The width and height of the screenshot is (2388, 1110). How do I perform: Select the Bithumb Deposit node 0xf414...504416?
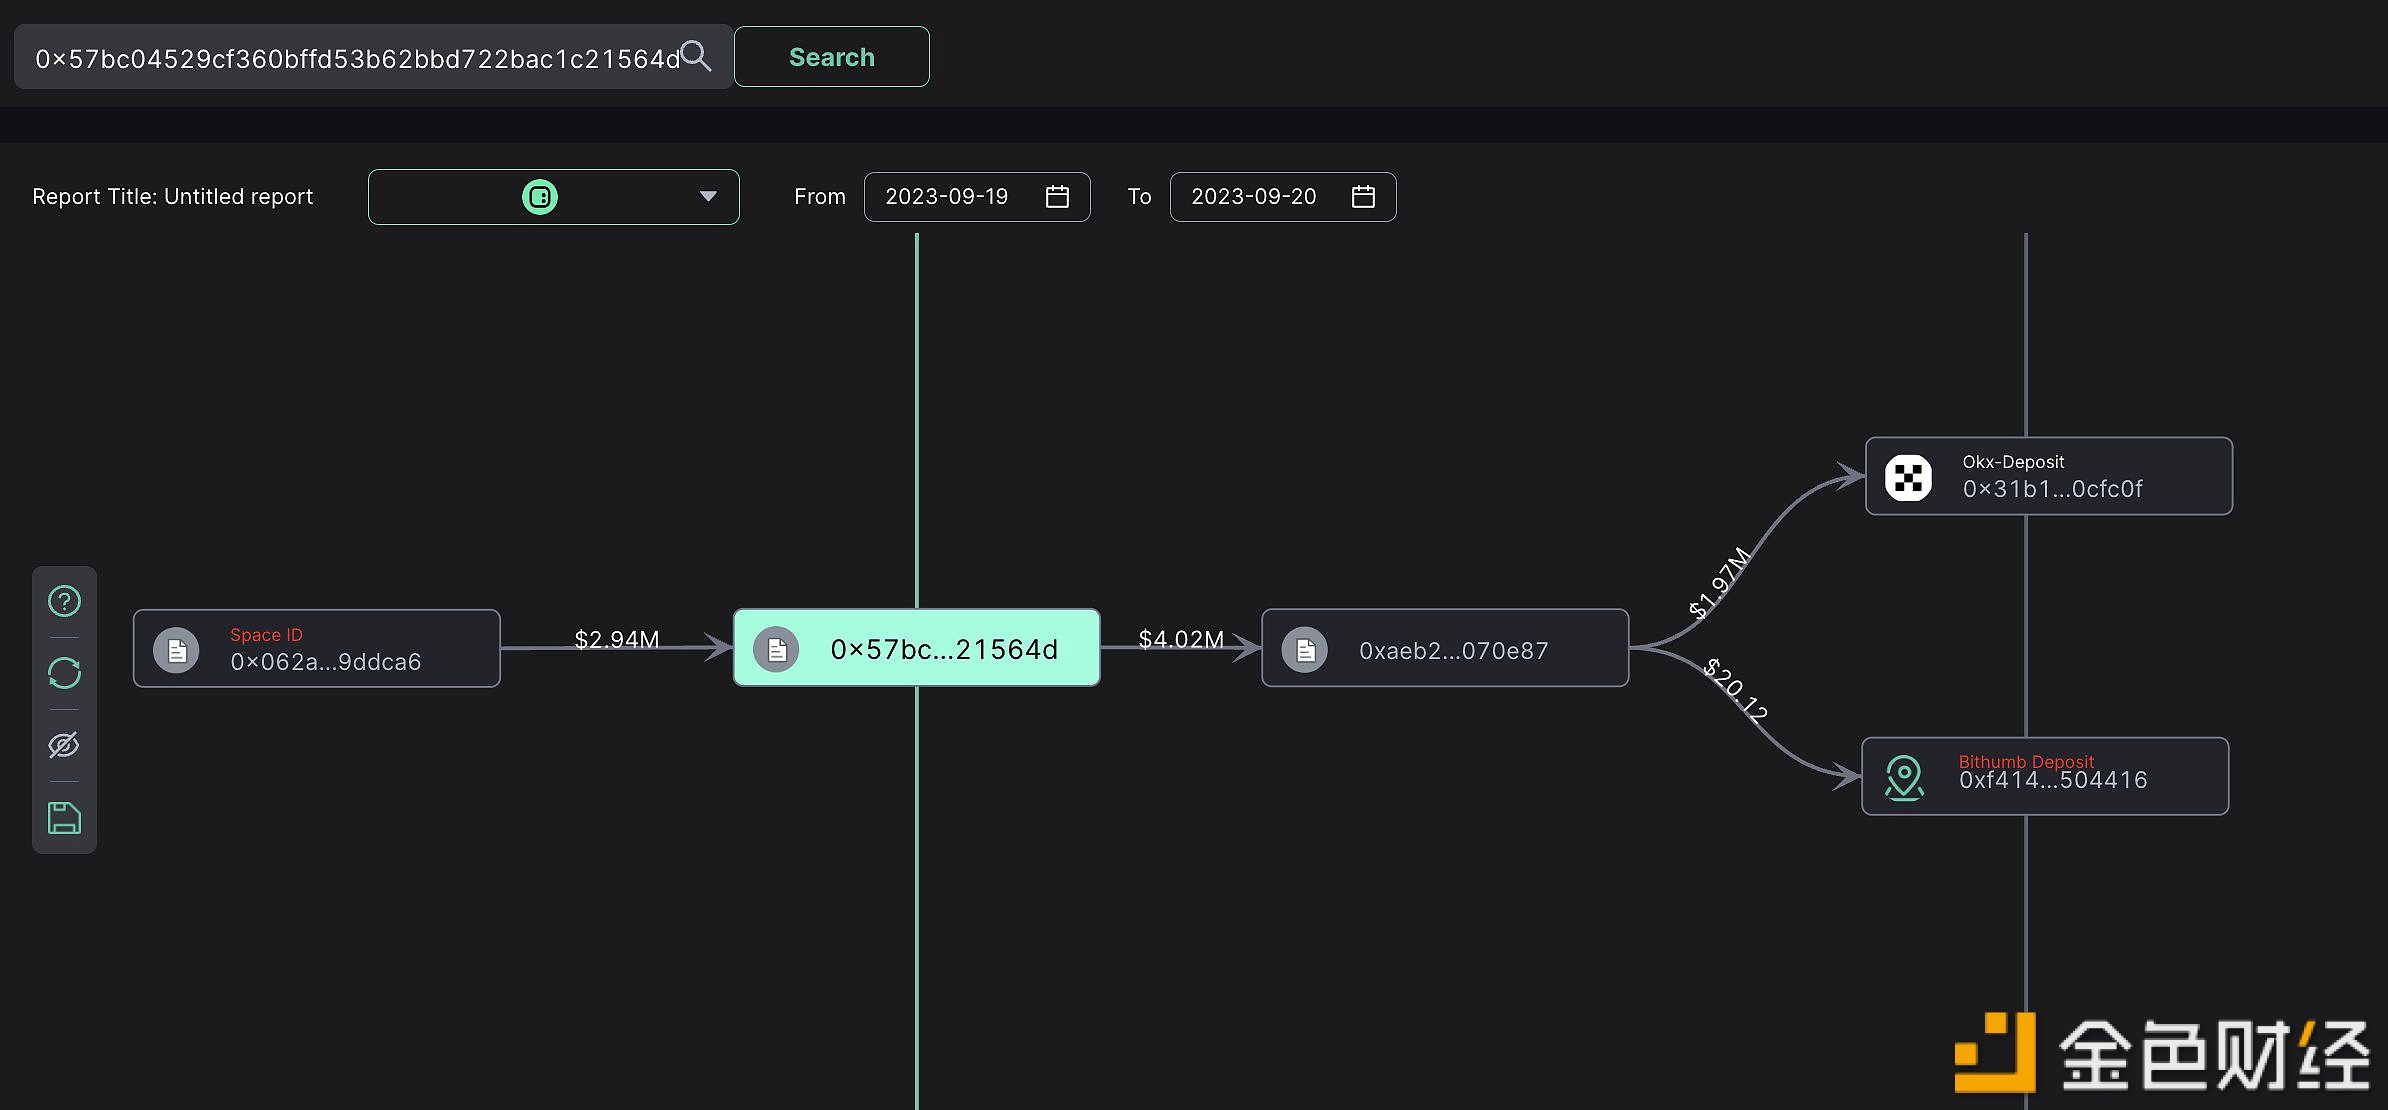point(2045,776)
